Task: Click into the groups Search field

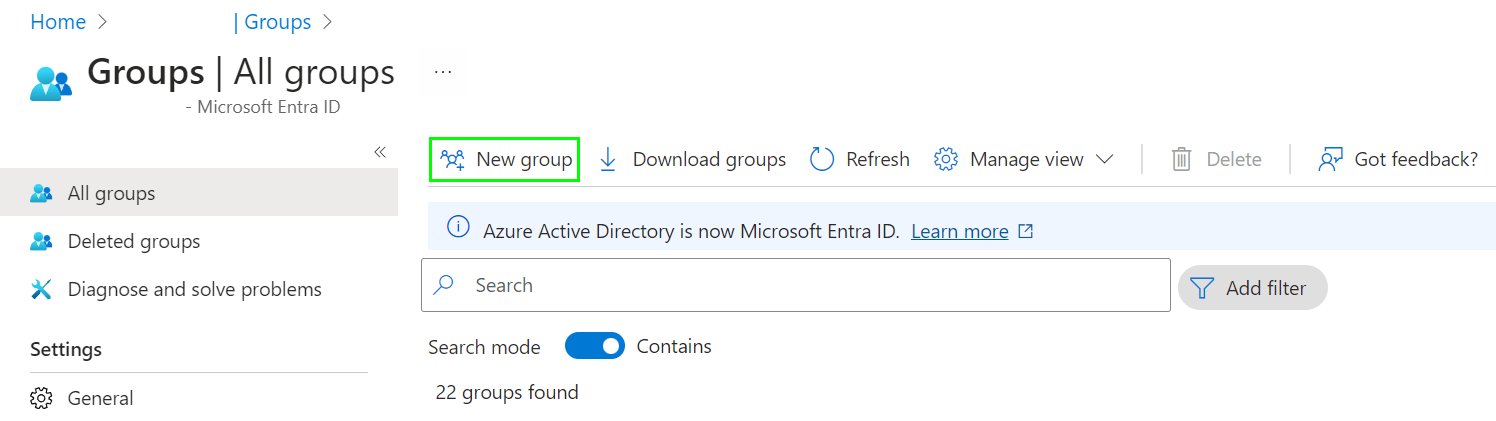Action: (x=810, y=285)
